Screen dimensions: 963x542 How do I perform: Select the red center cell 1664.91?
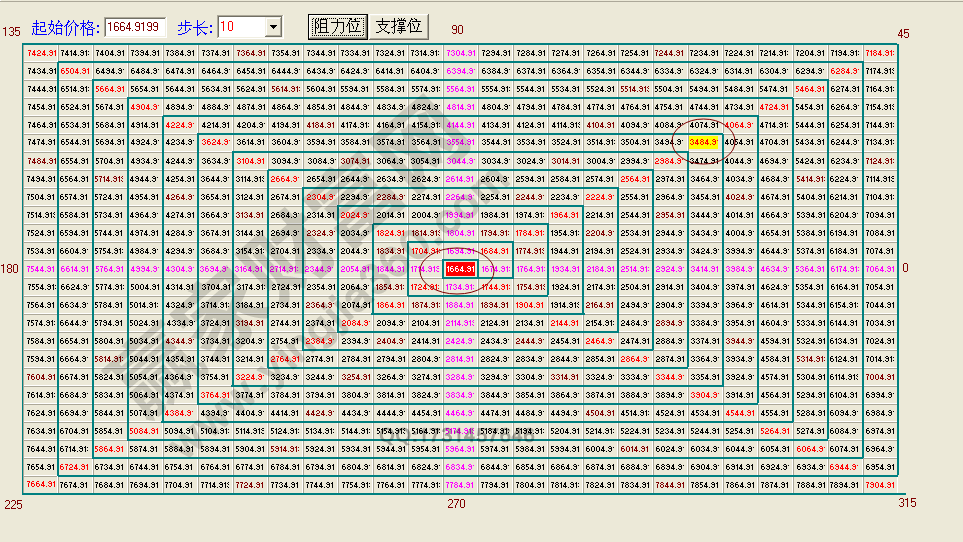pos(461,269)
